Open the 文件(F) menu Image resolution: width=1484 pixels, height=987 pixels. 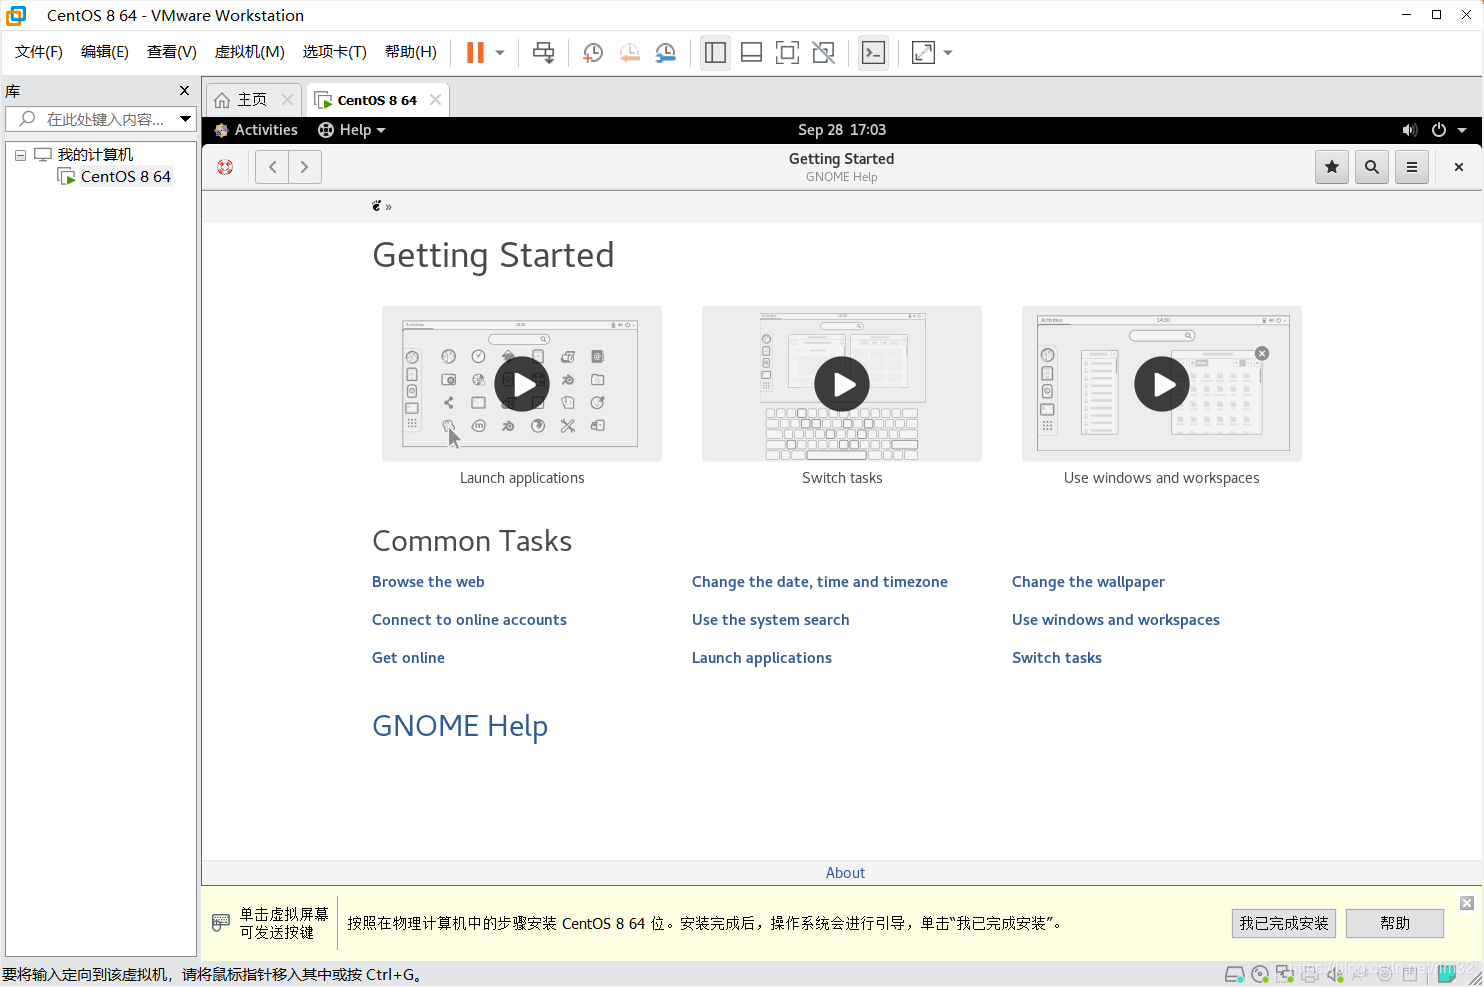tap(39, 52)
